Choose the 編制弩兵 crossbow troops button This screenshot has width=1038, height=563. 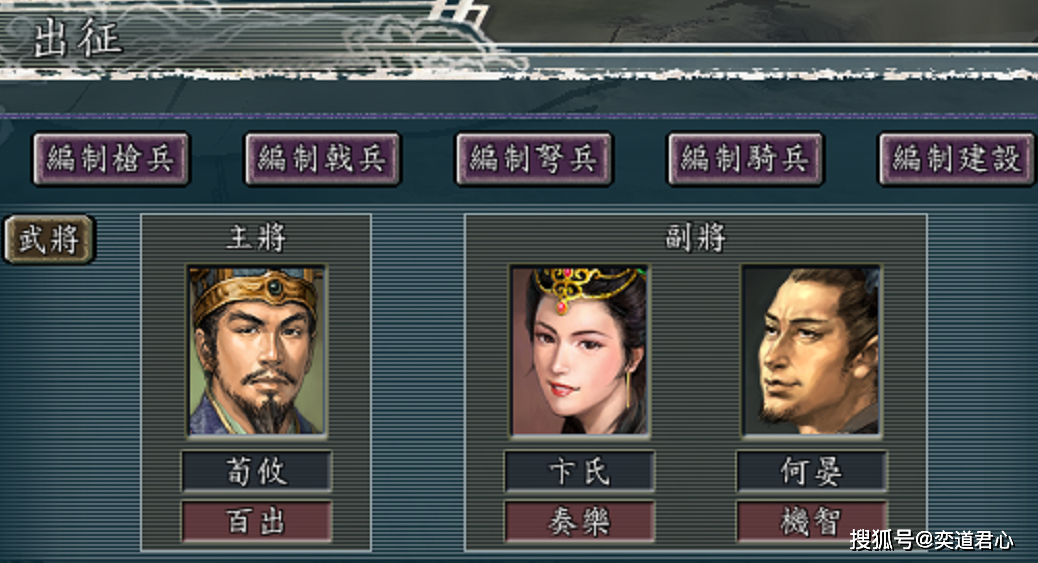(x=534, y=159)
